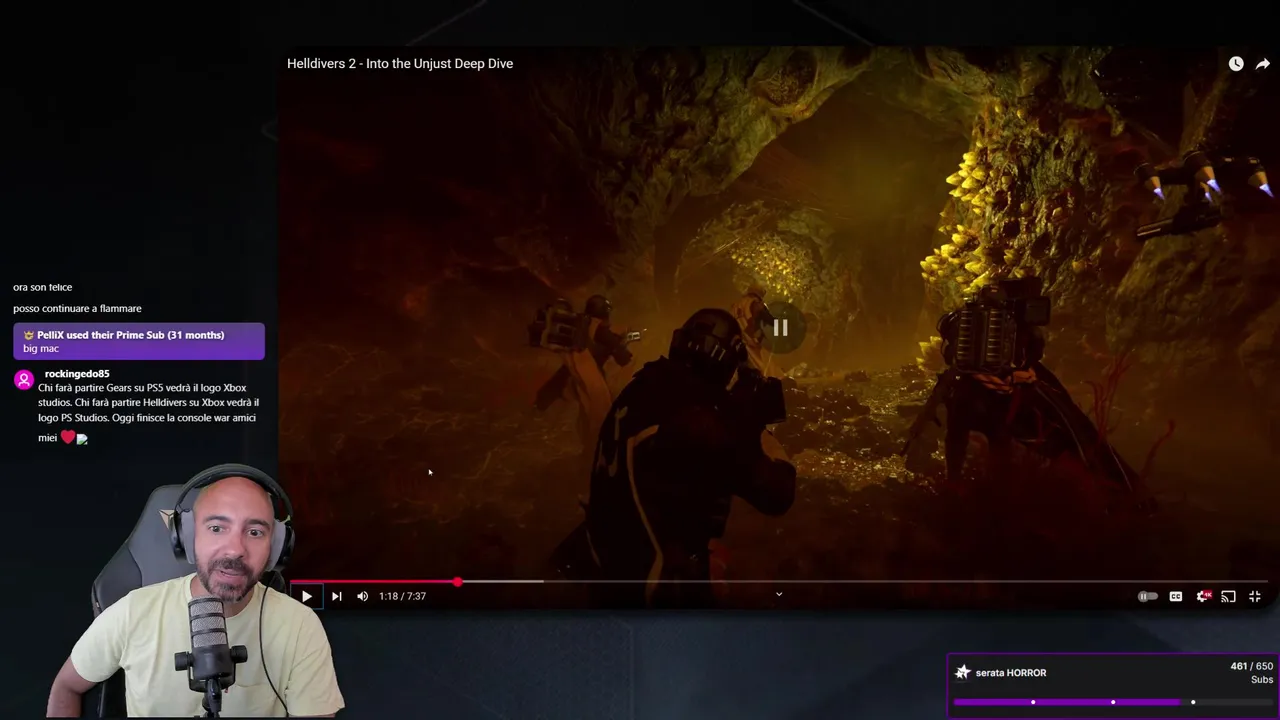Screen dimensions: 1280x720
Task: Click the play button in the video player
Action: click(x=307, y=596)
